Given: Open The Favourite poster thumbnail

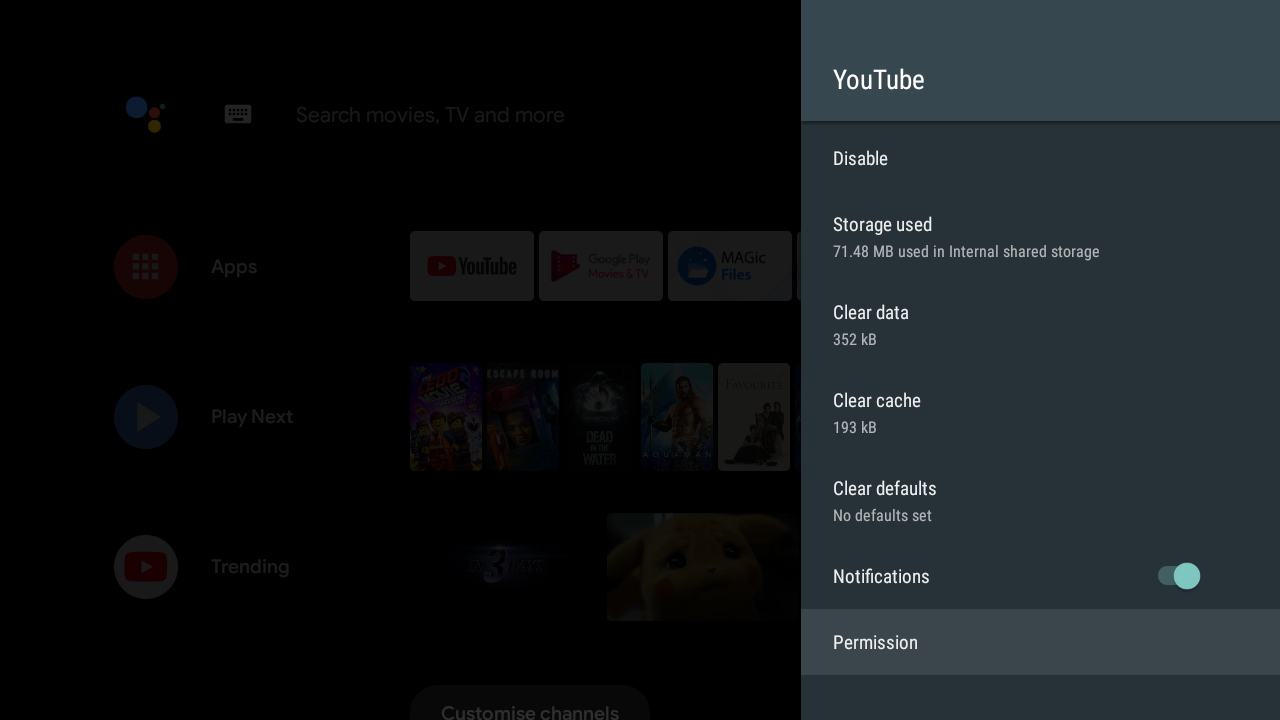Looking at the screenshot, I should point(754,417).
